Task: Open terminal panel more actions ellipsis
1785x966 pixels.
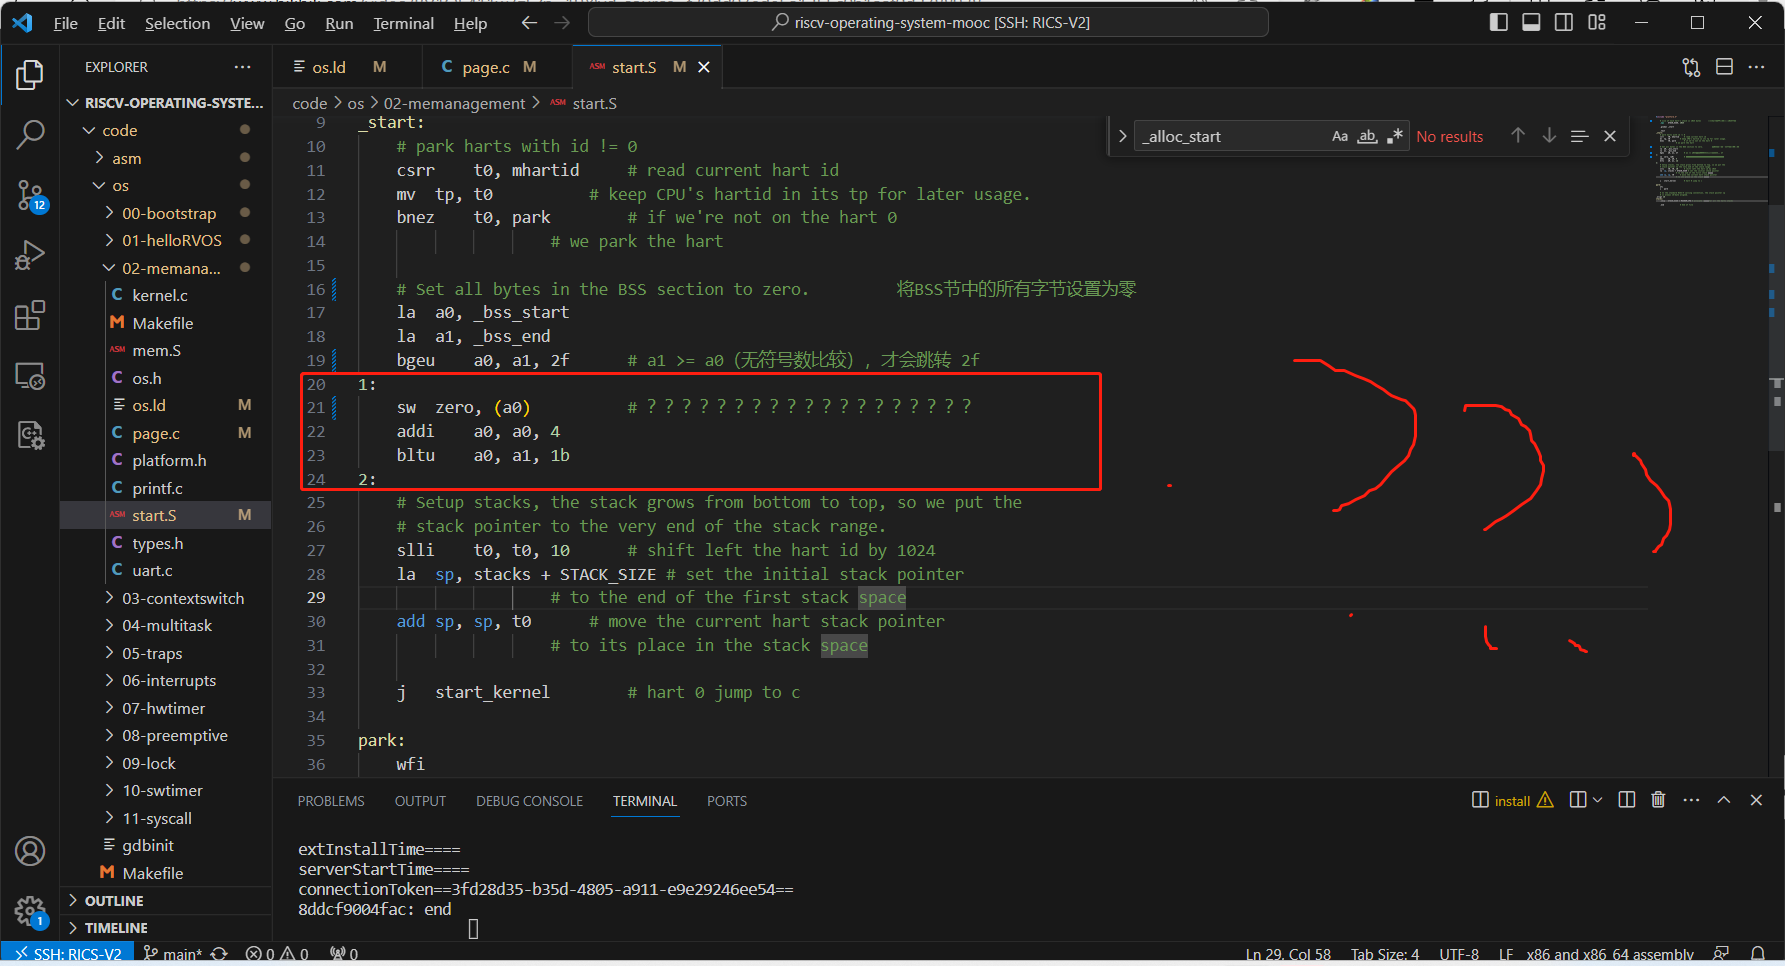Action: click(x=1691, y=800)
